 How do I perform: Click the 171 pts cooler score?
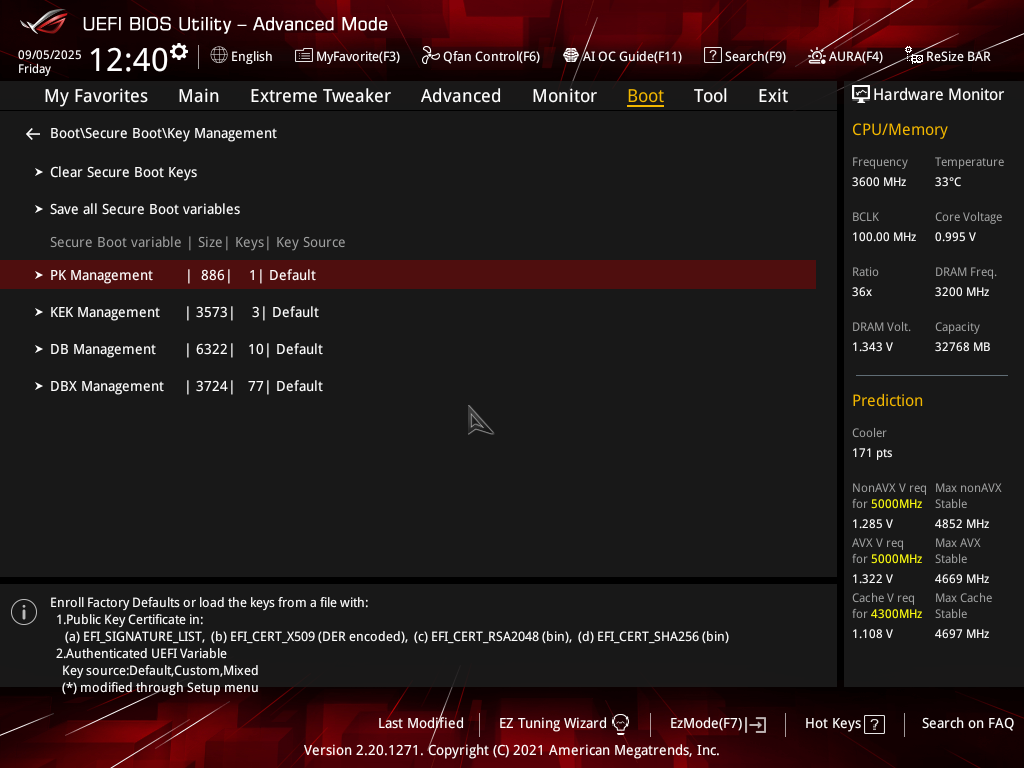click(x=872, y=453)
